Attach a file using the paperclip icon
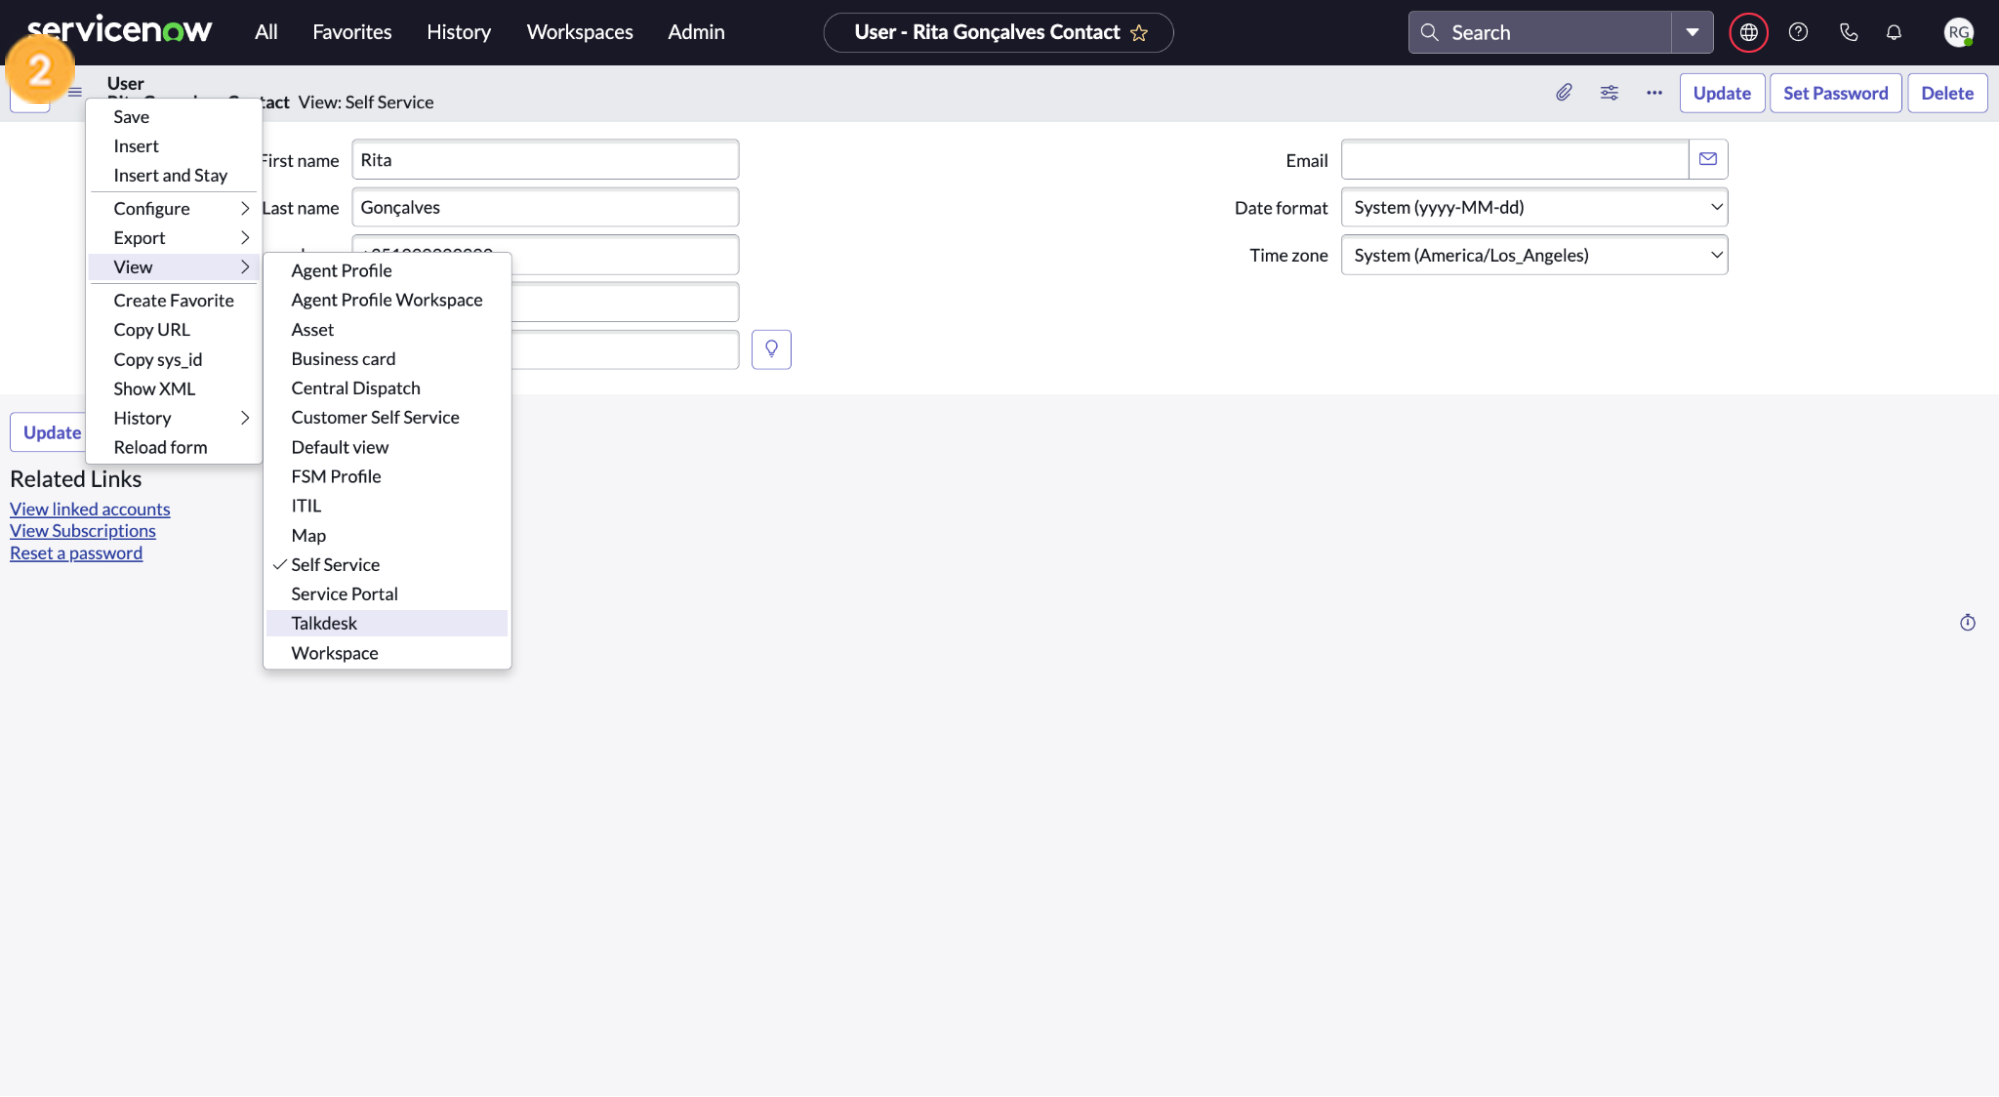 pos(1563,92)
